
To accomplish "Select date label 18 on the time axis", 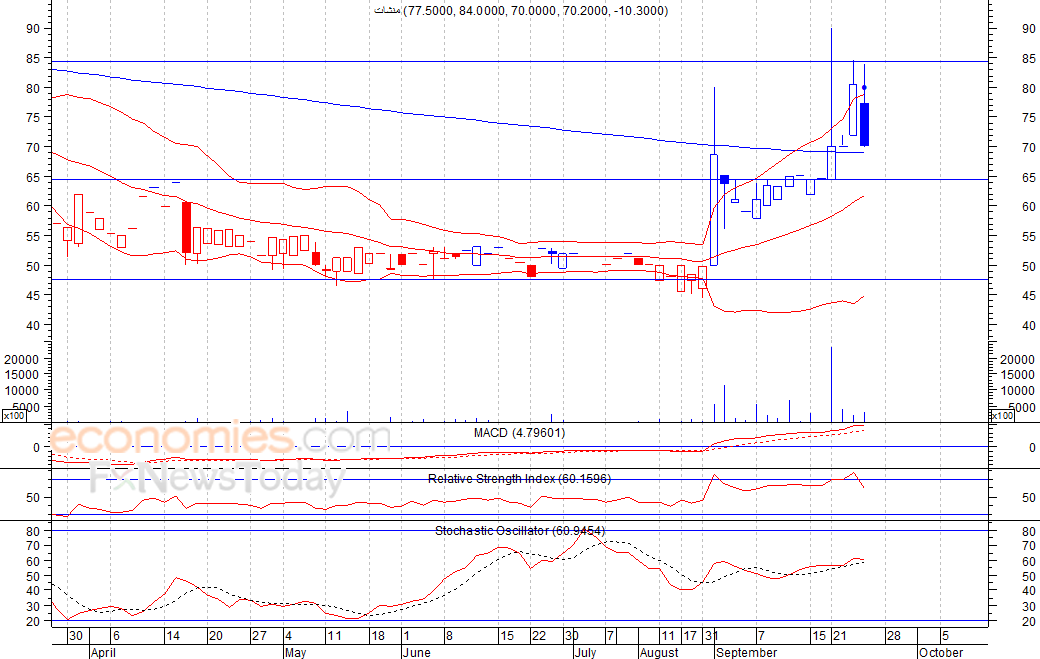I will [x=377, y=636].
